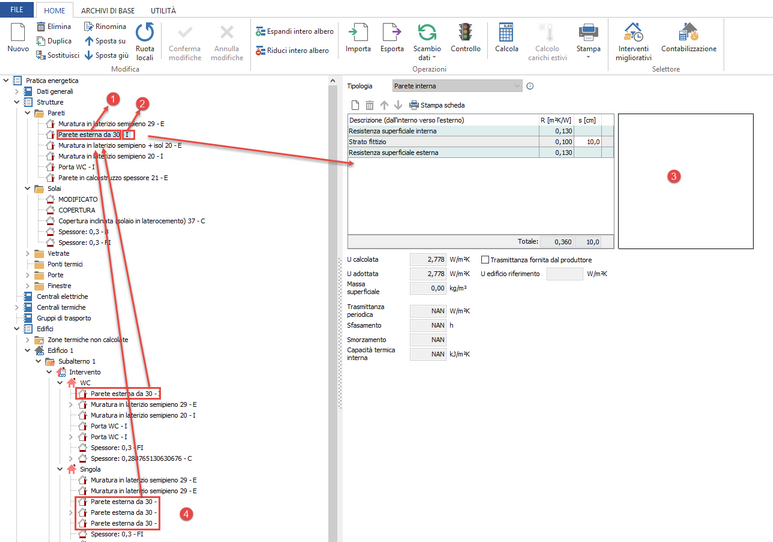Collapse the Solai folder
Viewport: 773px width, 542px height.
pyautogui.click(x=27, y=188)
